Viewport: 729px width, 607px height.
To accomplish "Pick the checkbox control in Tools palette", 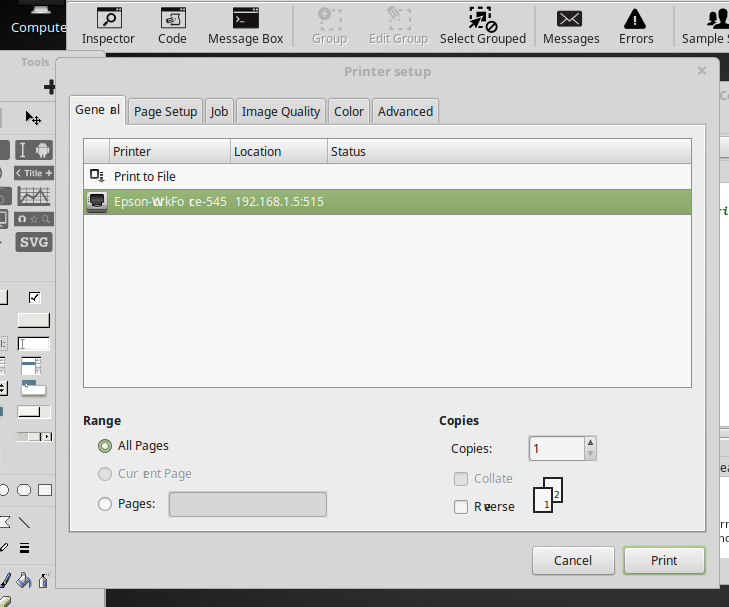I will (x=34, y=297).
